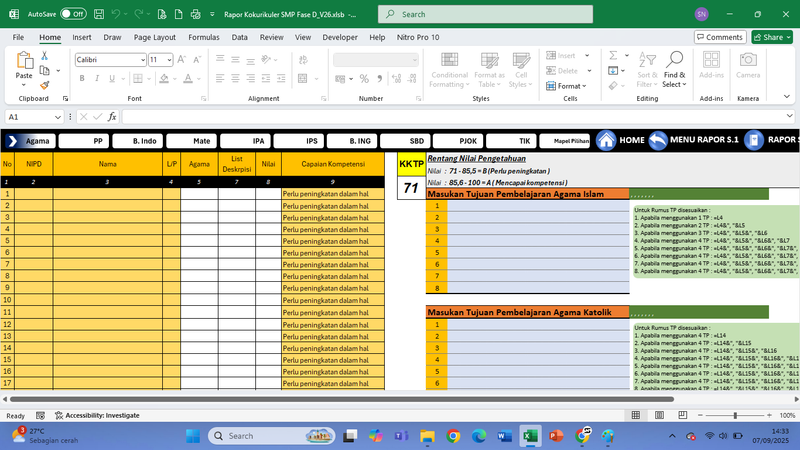Click the HOME house icon in sheet

606,141
